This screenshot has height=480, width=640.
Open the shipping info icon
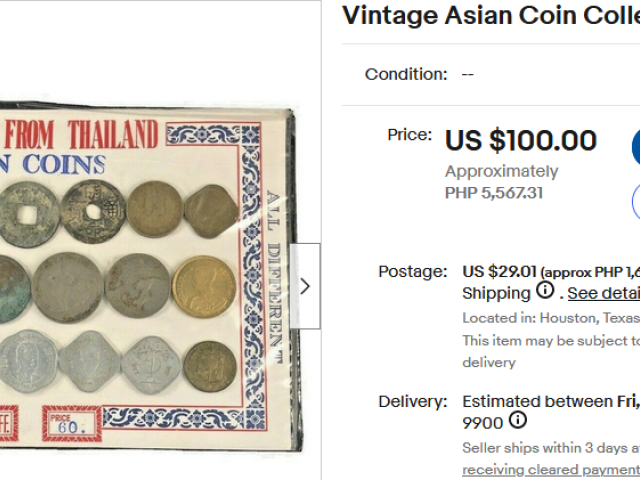[545, 292]
